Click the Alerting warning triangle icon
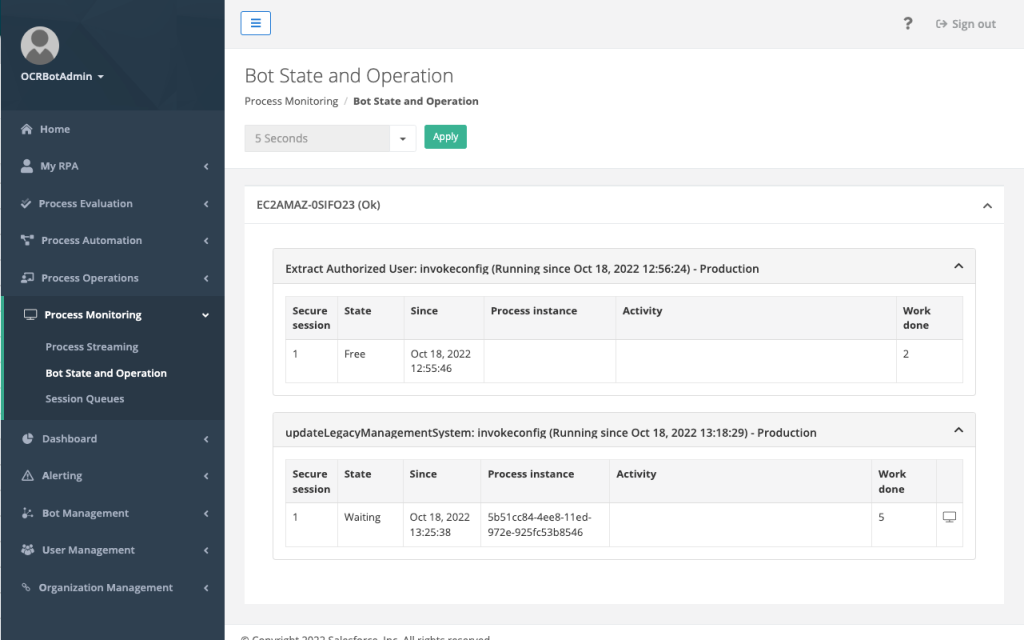This screenshot has width=1024, height=640. [27, 475]
